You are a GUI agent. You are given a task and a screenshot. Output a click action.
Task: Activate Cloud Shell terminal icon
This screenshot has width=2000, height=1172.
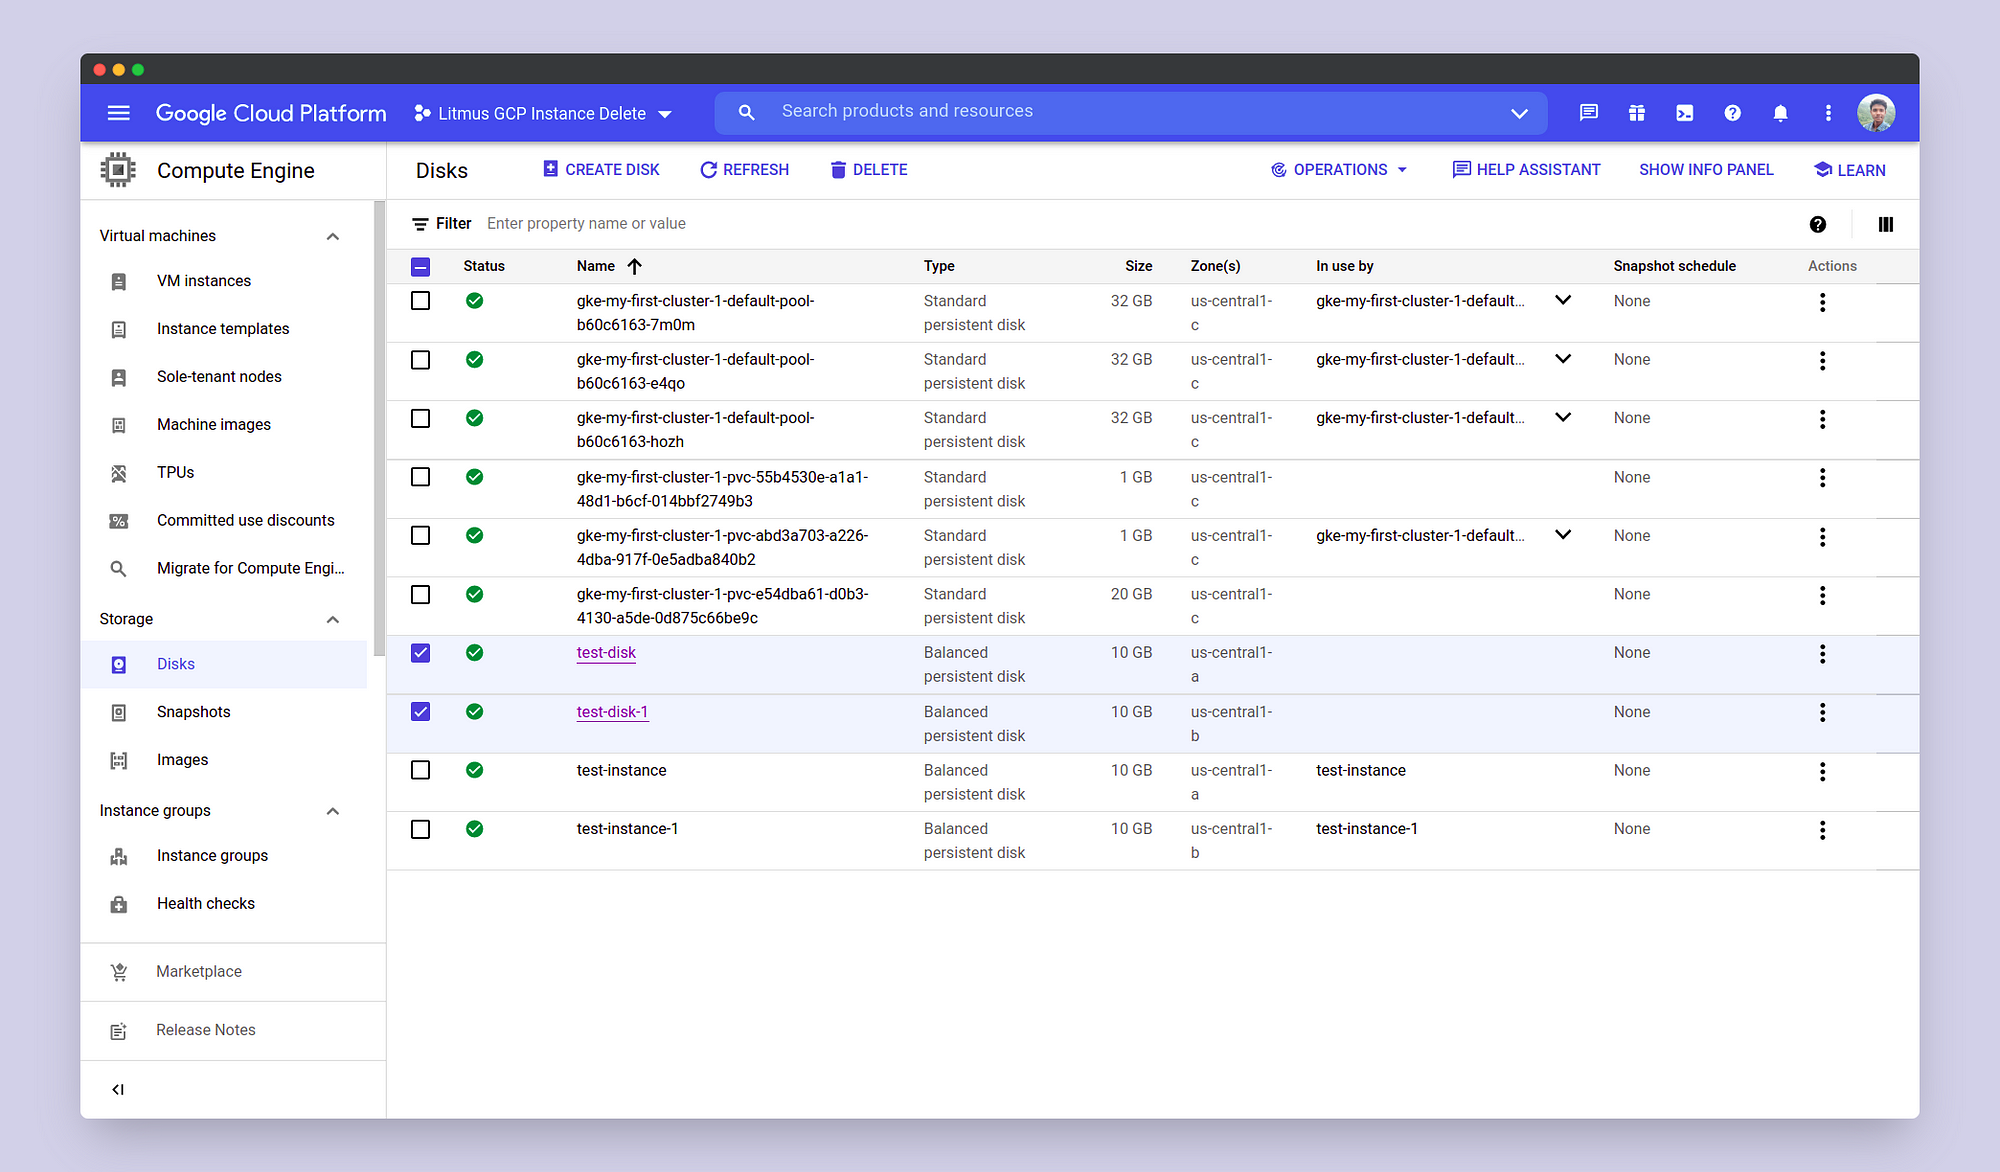[x=1684, y=113]
